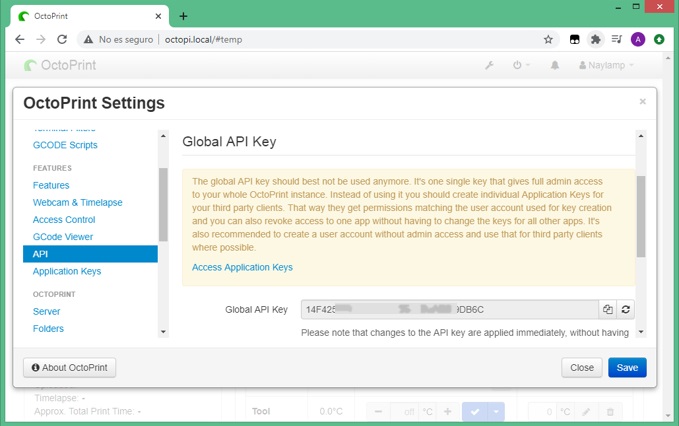Copy the Global API Key to clipboard
This screenshot has width=679, height=426.
pos(607,310)
